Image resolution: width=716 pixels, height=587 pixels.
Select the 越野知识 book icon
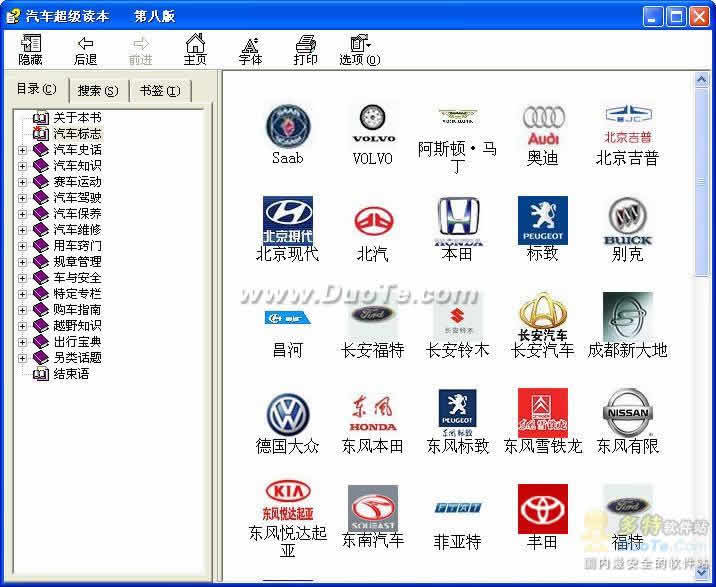pos(41,326)
